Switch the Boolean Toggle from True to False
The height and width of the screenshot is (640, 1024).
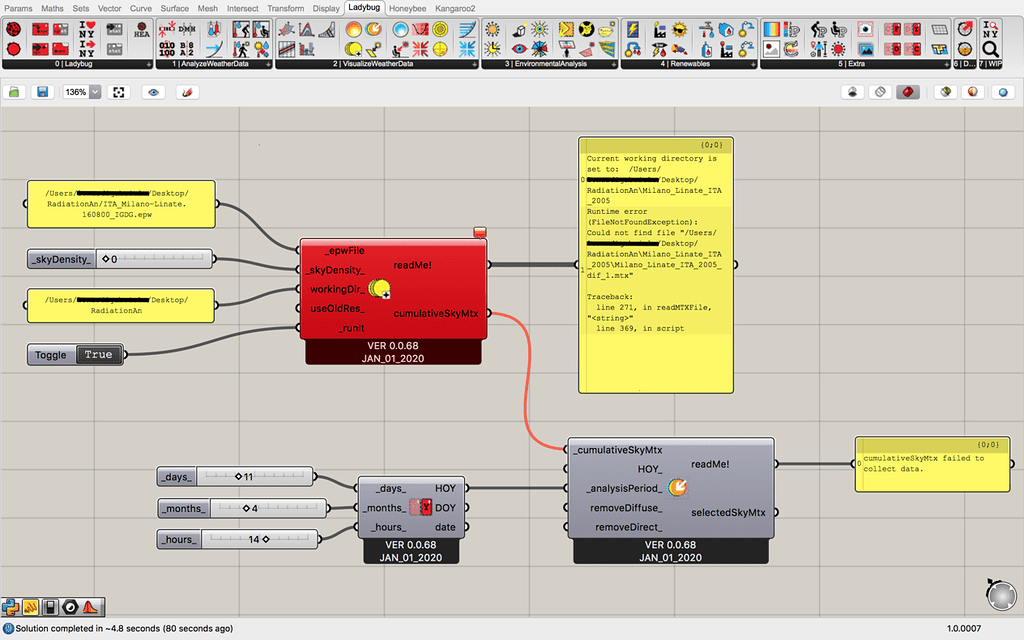pyautogui.click(x=97, y=354)
